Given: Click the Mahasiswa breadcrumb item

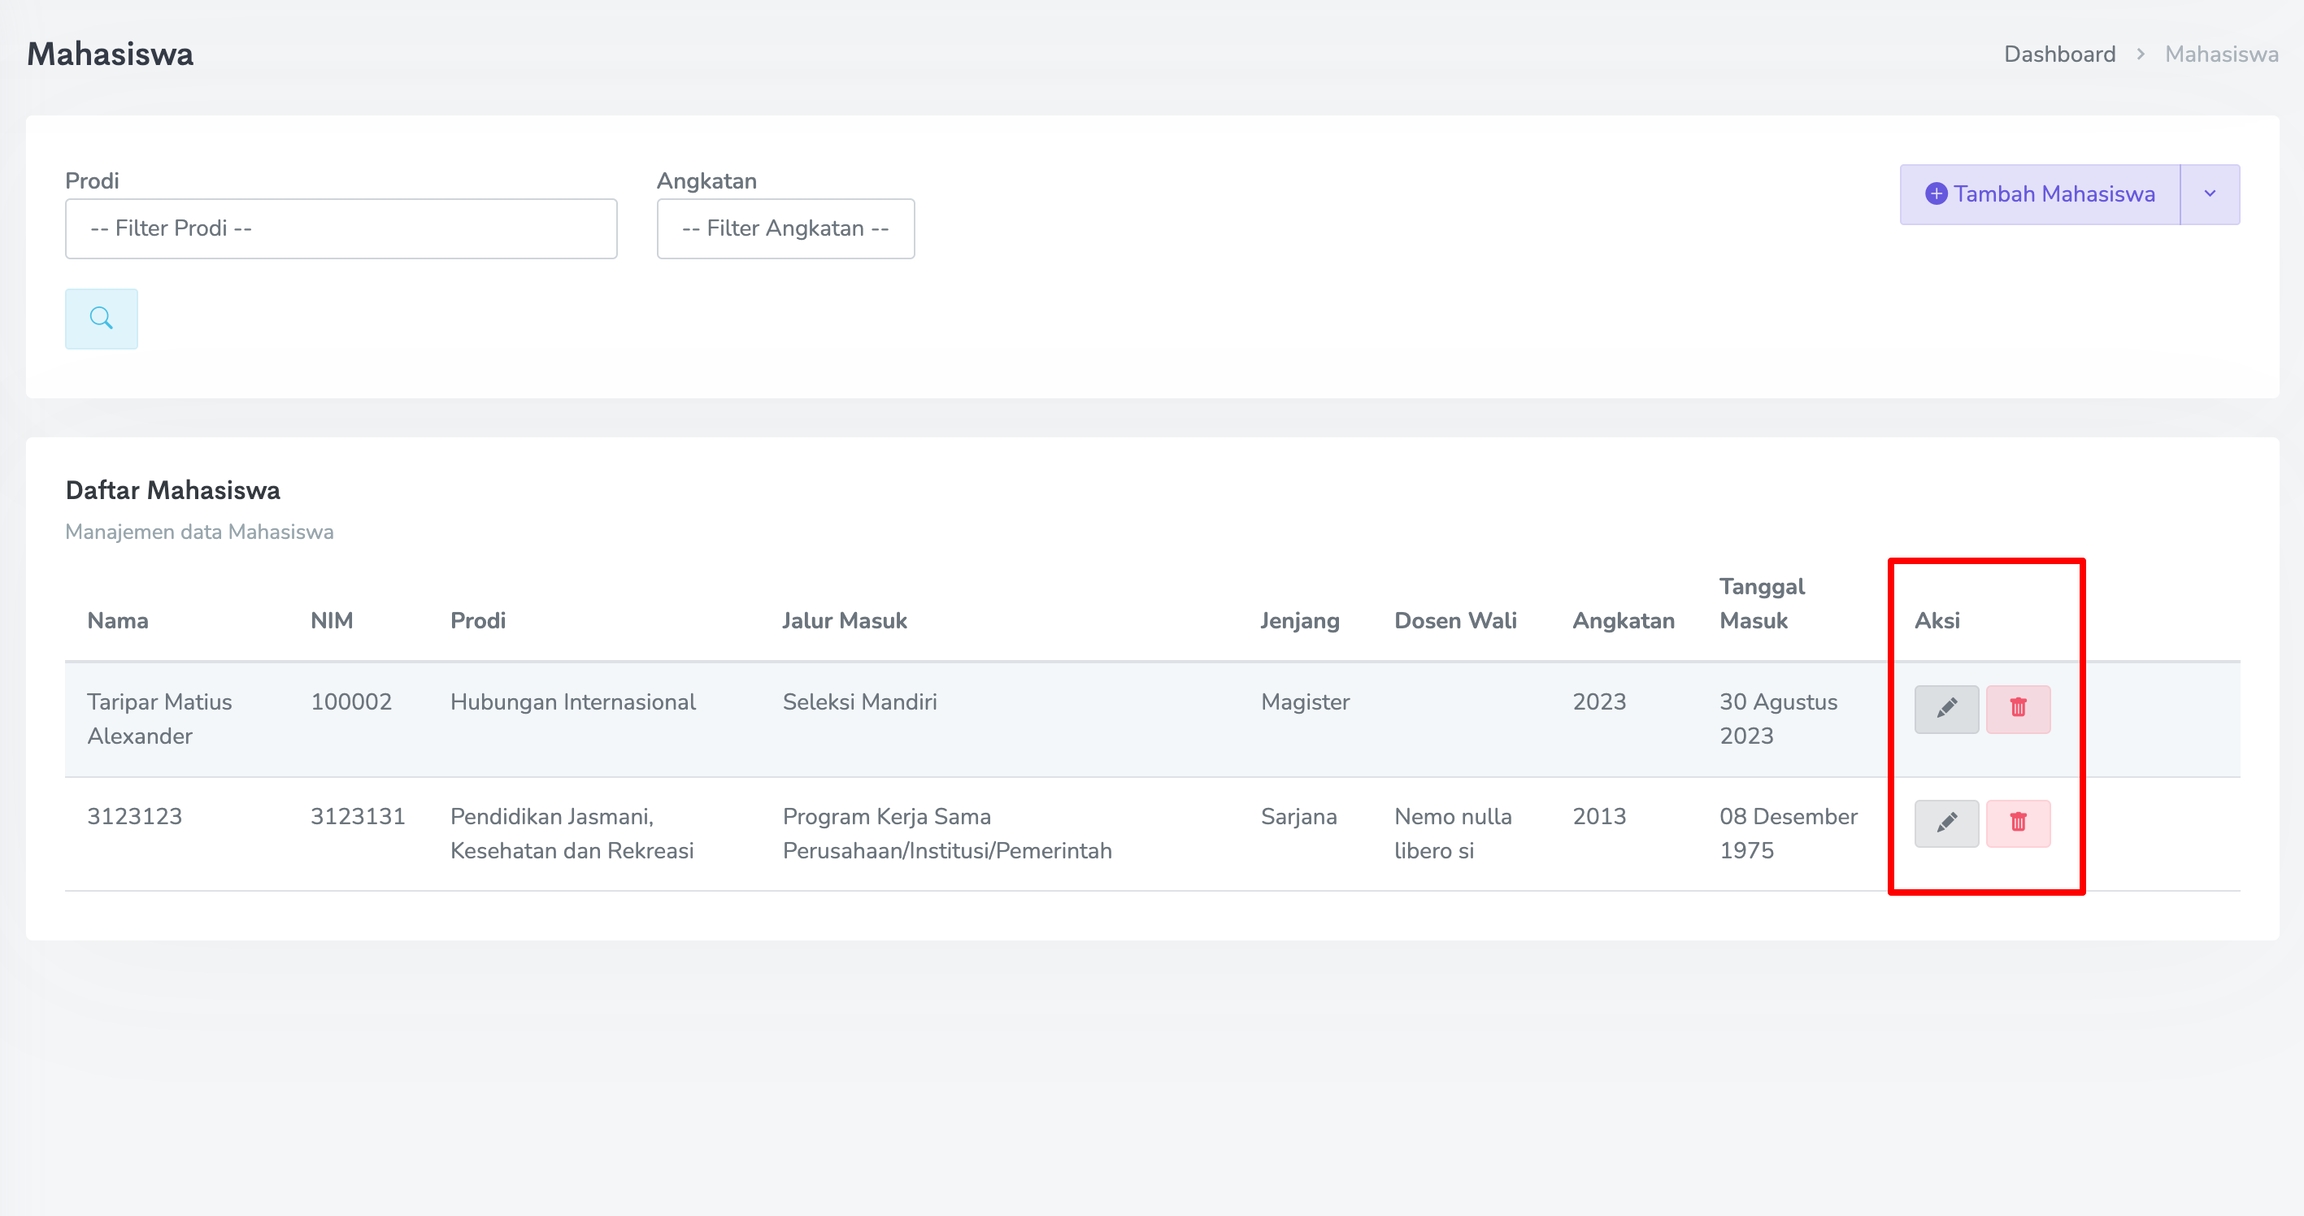Looking at the screenshot, I should pyautogui.click(x=2221, y=54).
